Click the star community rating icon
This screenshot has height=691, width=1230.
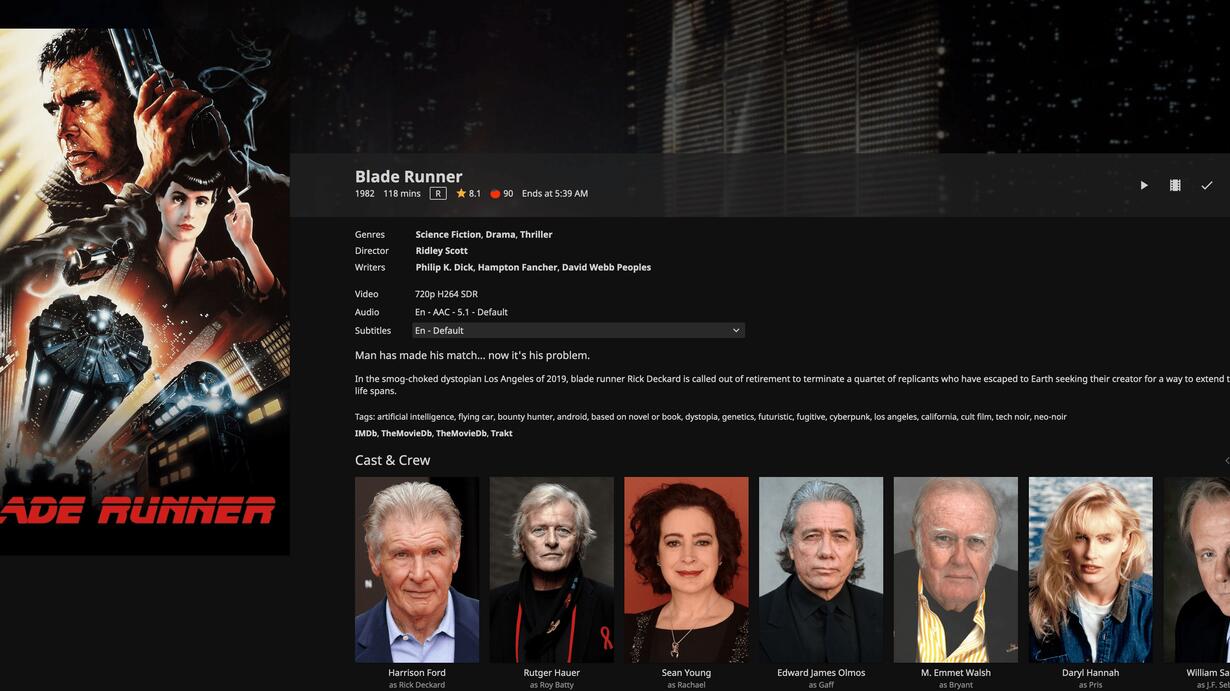click(x=461, y=193)
